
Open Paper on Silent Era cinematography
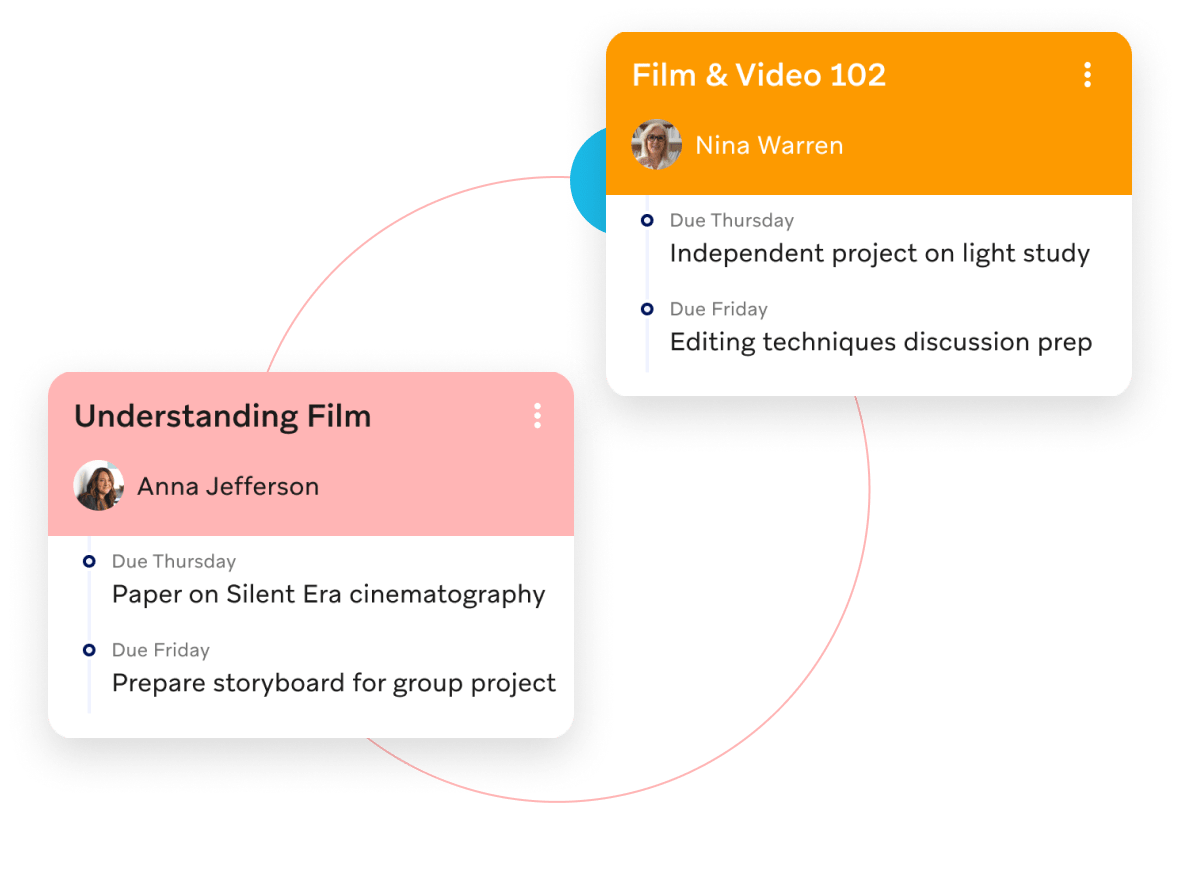pyautogui.click(x=328, y=595)
